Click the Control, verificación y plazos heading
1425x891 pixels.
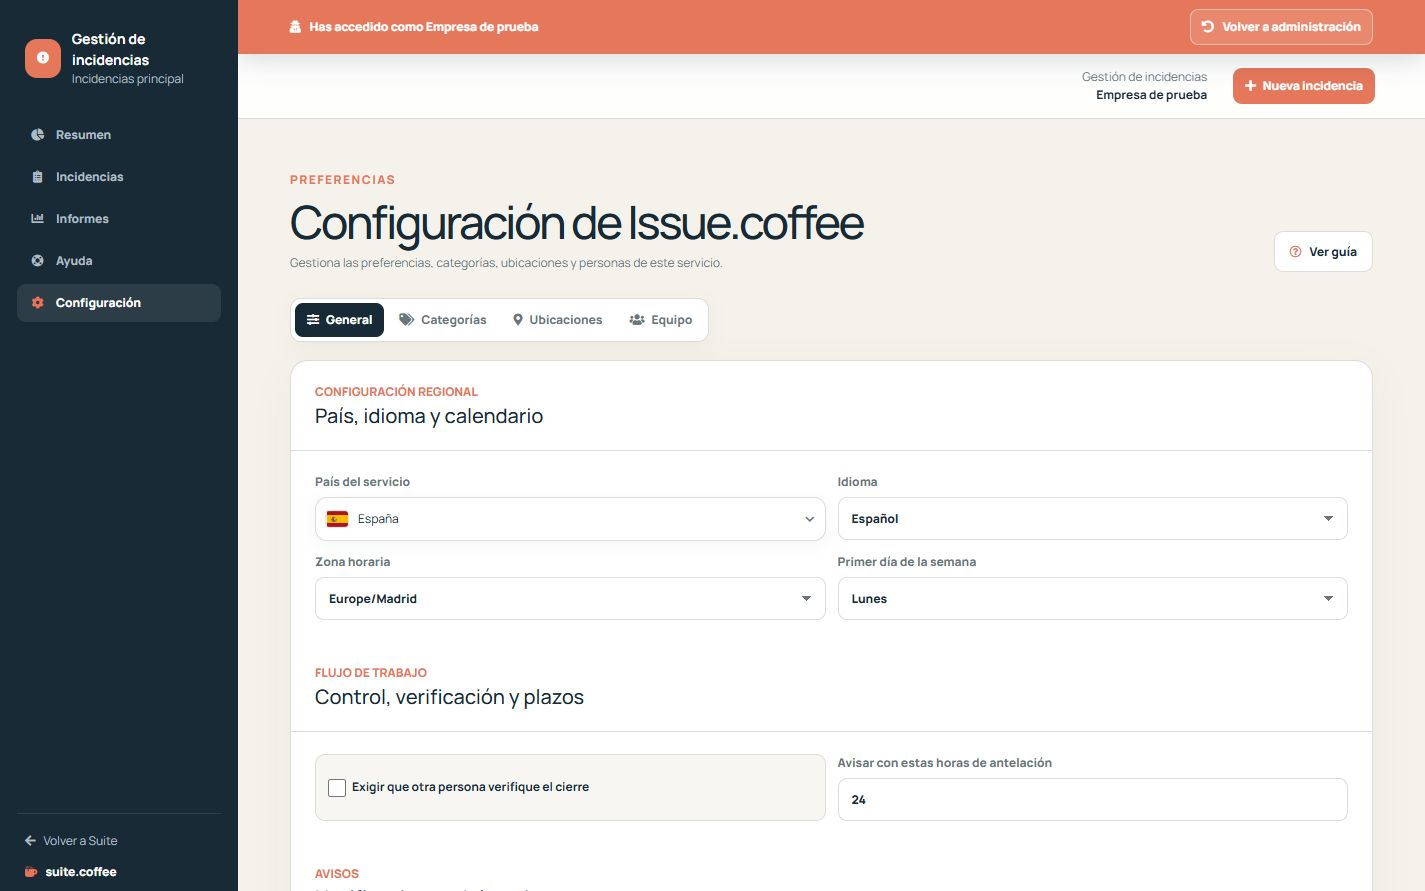pos(449,698)
